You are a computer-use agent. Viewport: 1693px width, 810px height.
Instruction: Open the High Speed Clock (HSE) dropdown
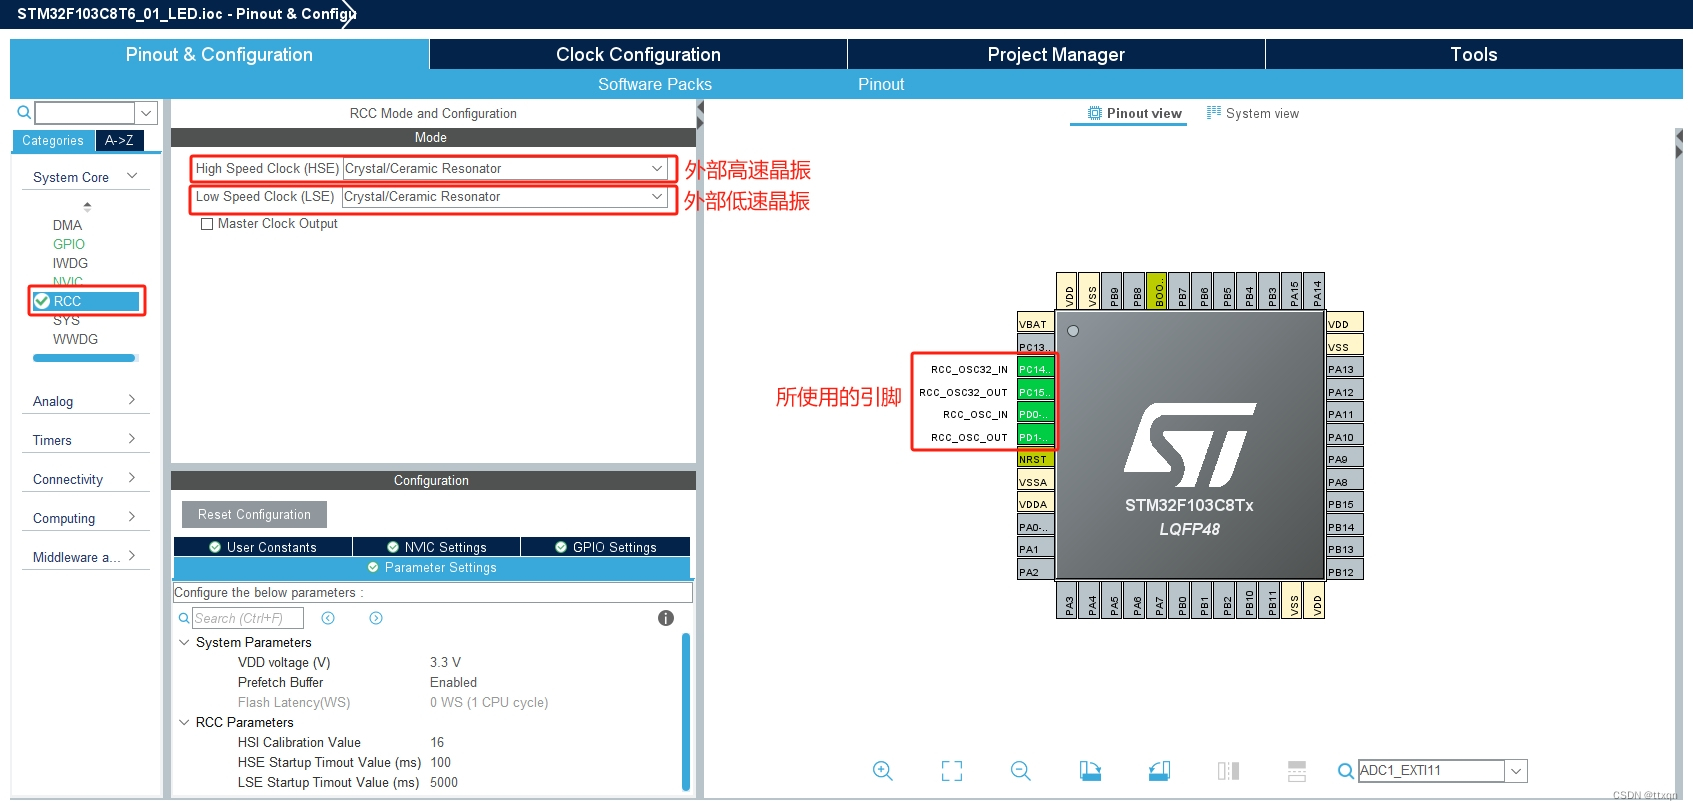click(x=657, y=168)
